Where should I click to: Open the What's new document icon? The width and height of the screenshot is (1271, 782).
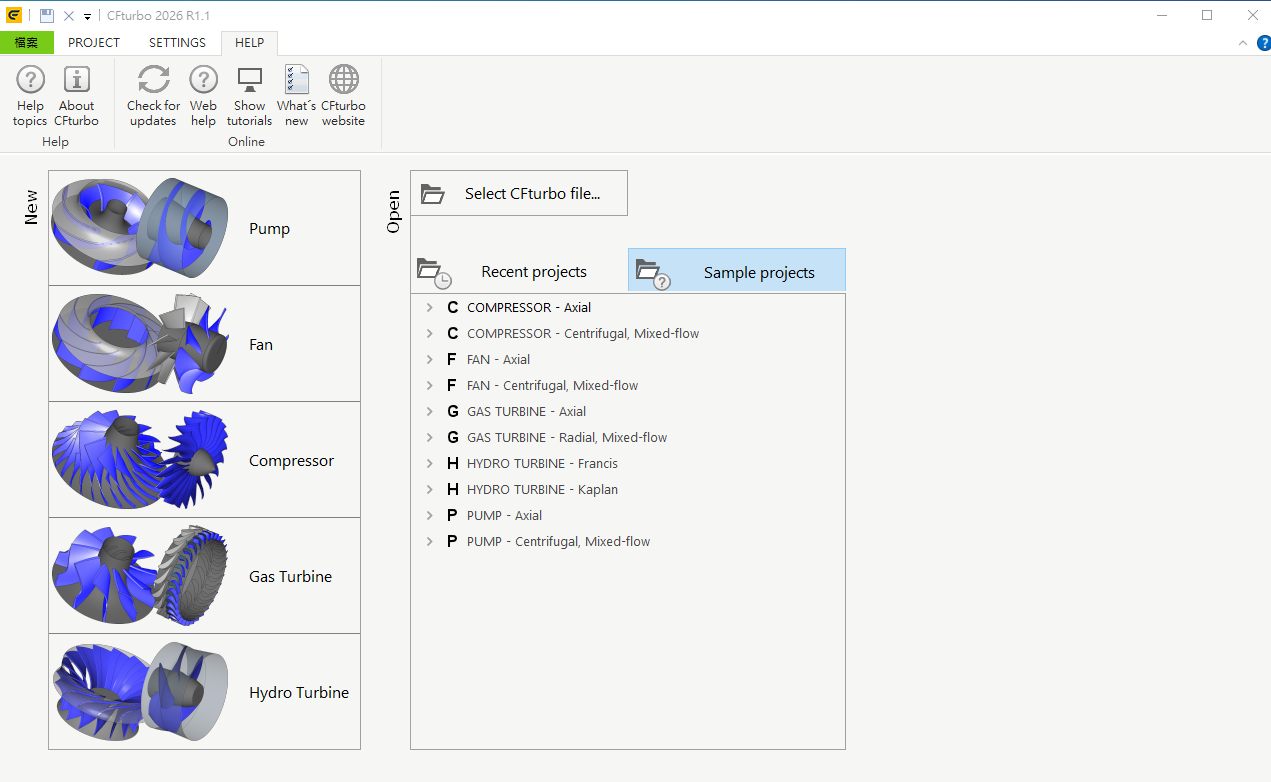296,96
